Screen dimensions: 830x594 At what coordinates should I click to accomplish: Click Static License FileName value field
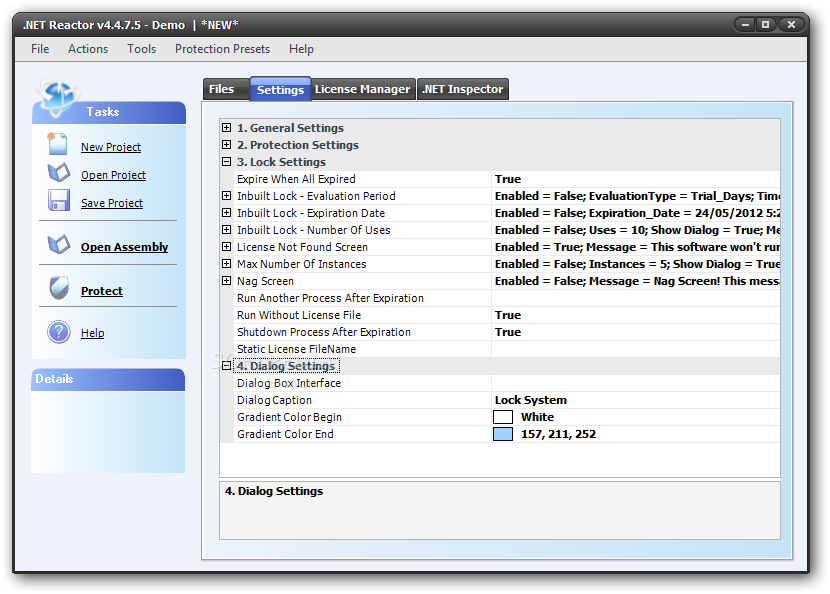pyautogui.click(x=636, y=349)
